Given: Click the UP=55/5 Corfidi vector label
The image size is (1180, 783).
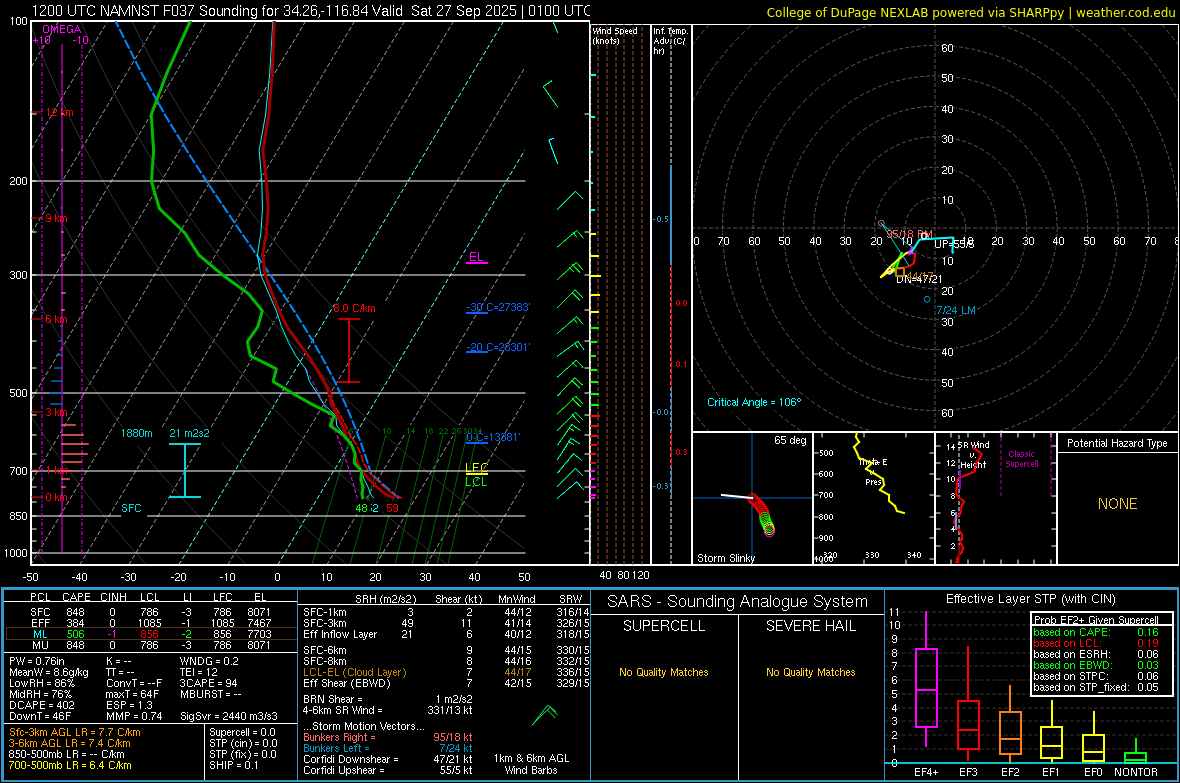Looking at the screenshot, I should coord(954,244).
